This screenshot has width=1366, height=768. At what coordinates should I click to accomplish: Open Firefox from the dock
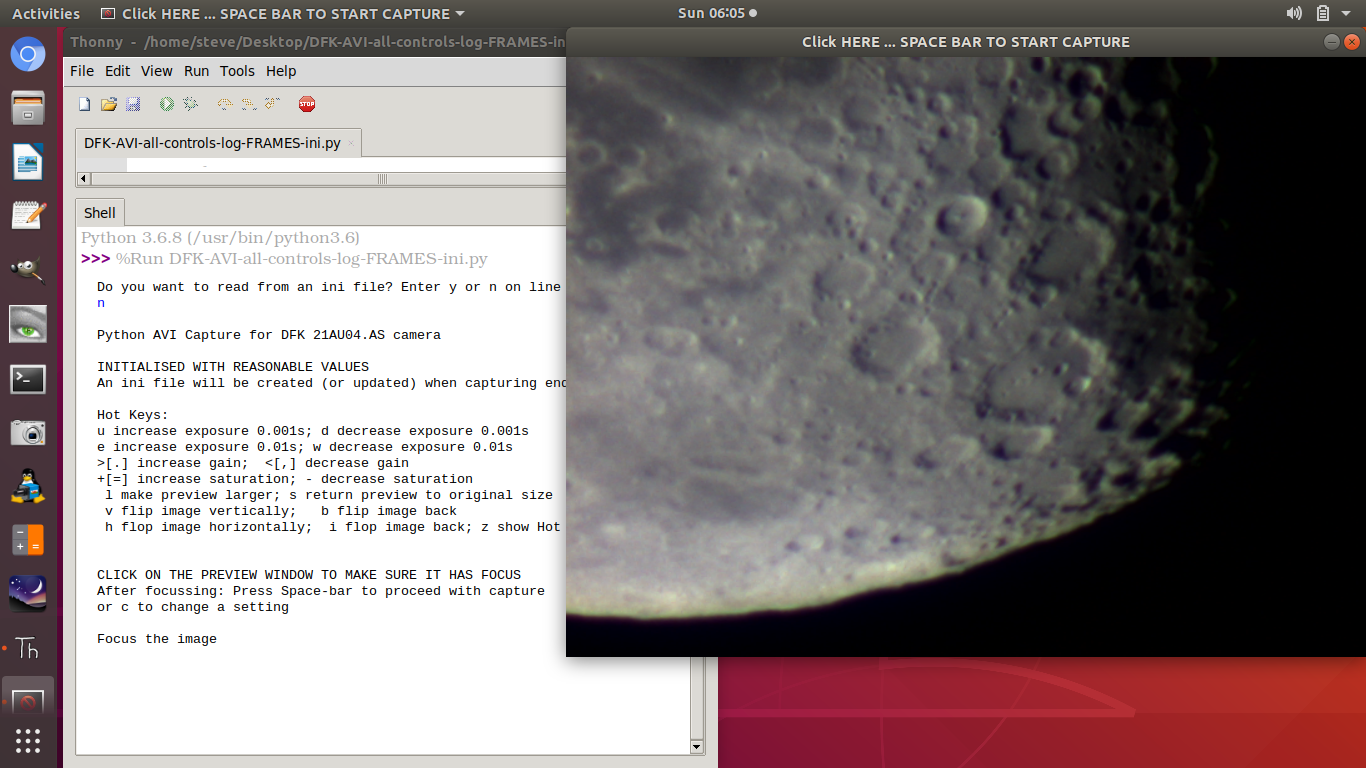(27, 54)
